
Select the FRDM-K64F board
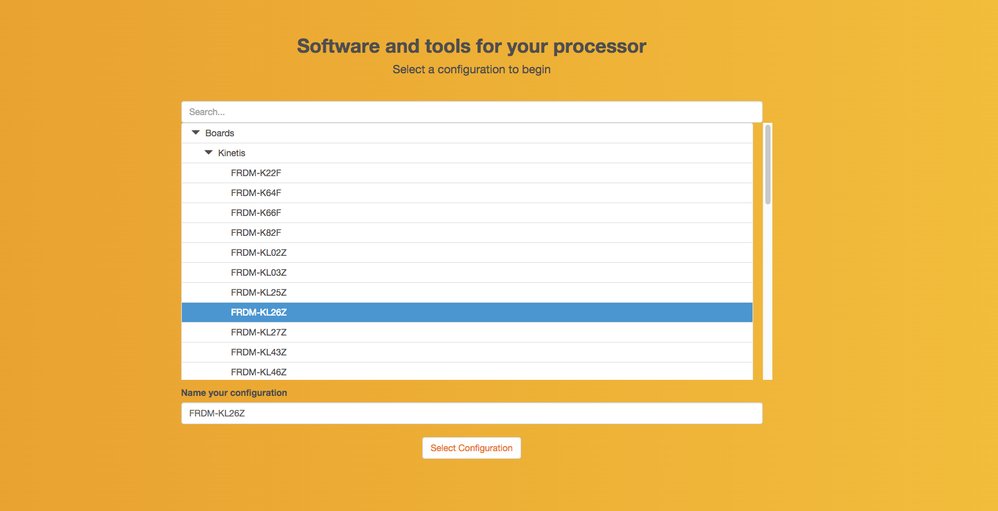(256, 193)
